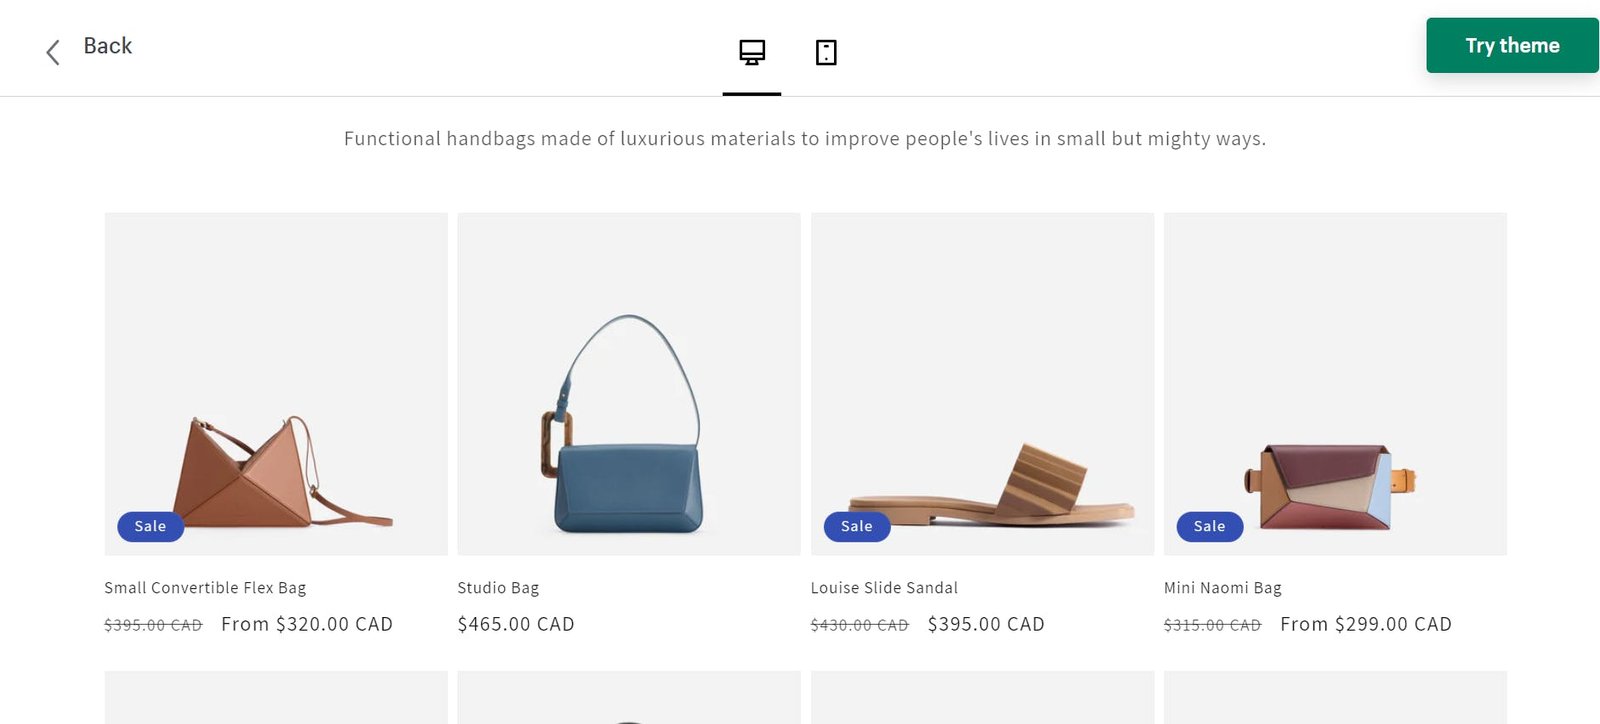Open the Studio Bag product image
1600x724 pixels.
[629, 383]
